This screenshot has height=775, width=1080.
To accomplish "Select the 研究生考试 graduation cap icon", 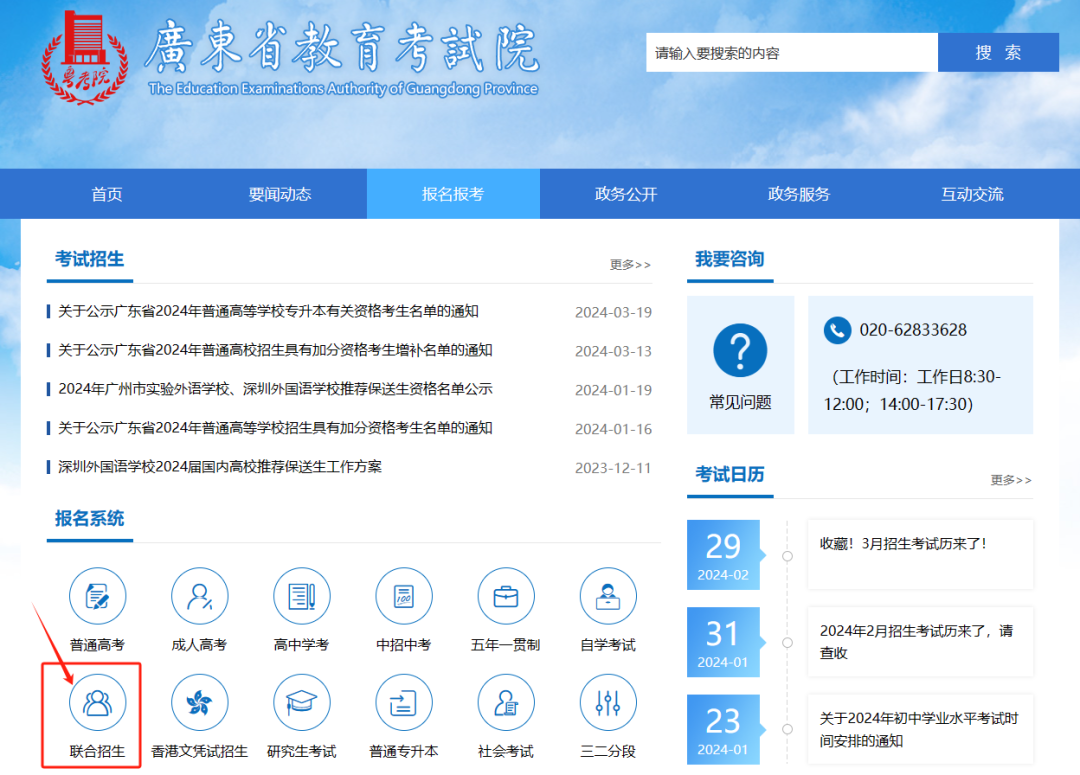I will tap(301, 703).
